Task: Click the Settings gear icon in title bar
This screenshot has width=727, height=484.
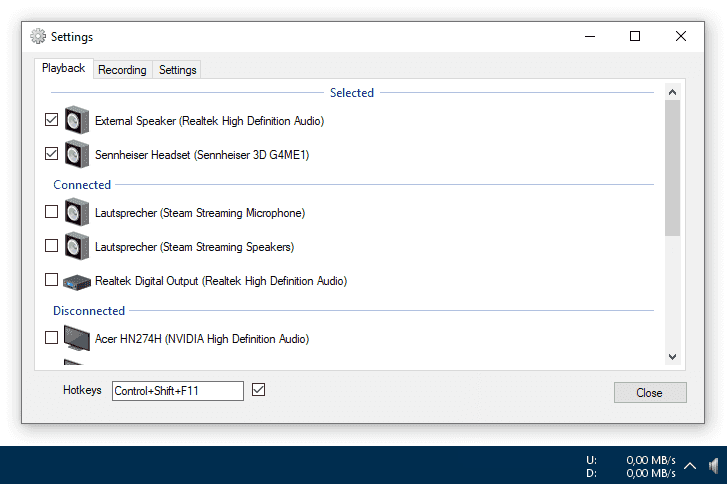Action: tap(38, 36)
